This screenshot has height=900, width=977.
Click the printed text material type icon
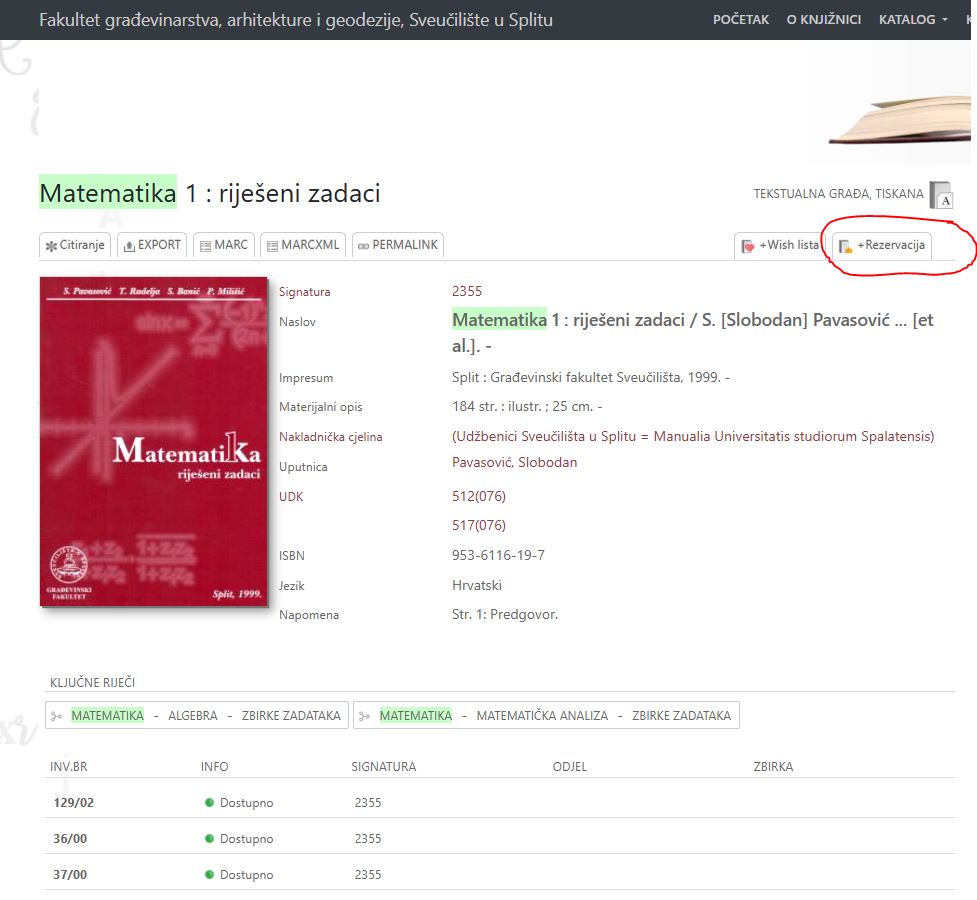point(941,195)
